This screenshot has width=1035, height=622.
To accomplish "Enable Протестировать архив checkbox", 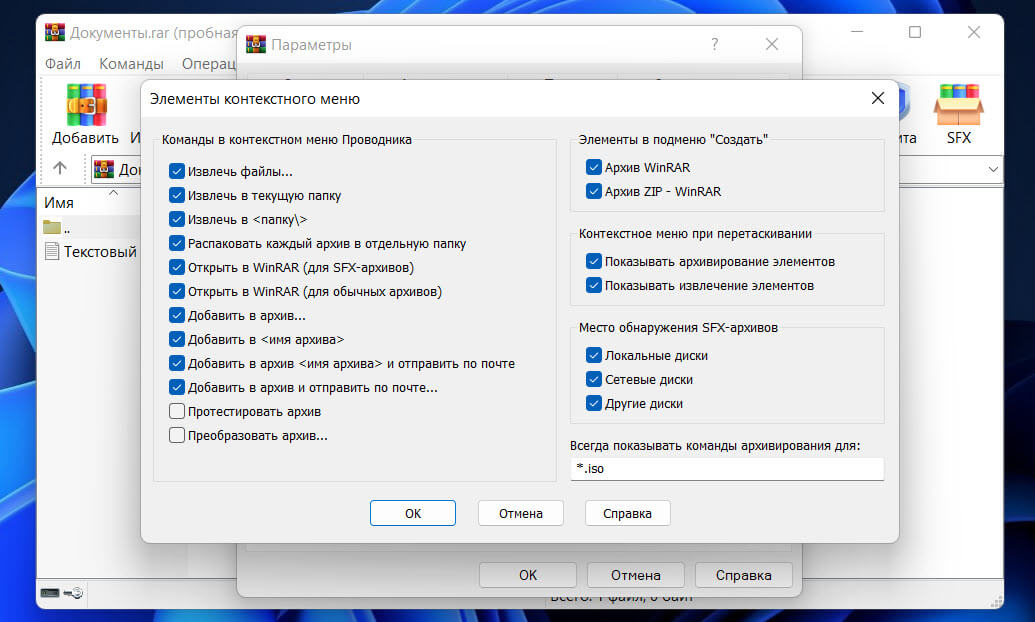I will click(x=176, y=411).
